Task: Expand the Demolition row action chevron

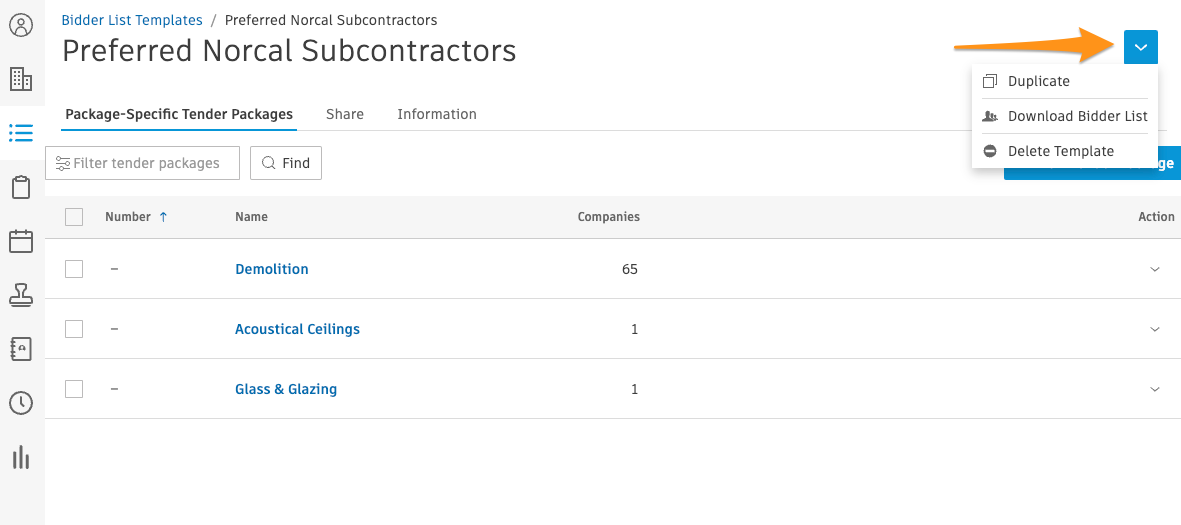Action: 1155,269
